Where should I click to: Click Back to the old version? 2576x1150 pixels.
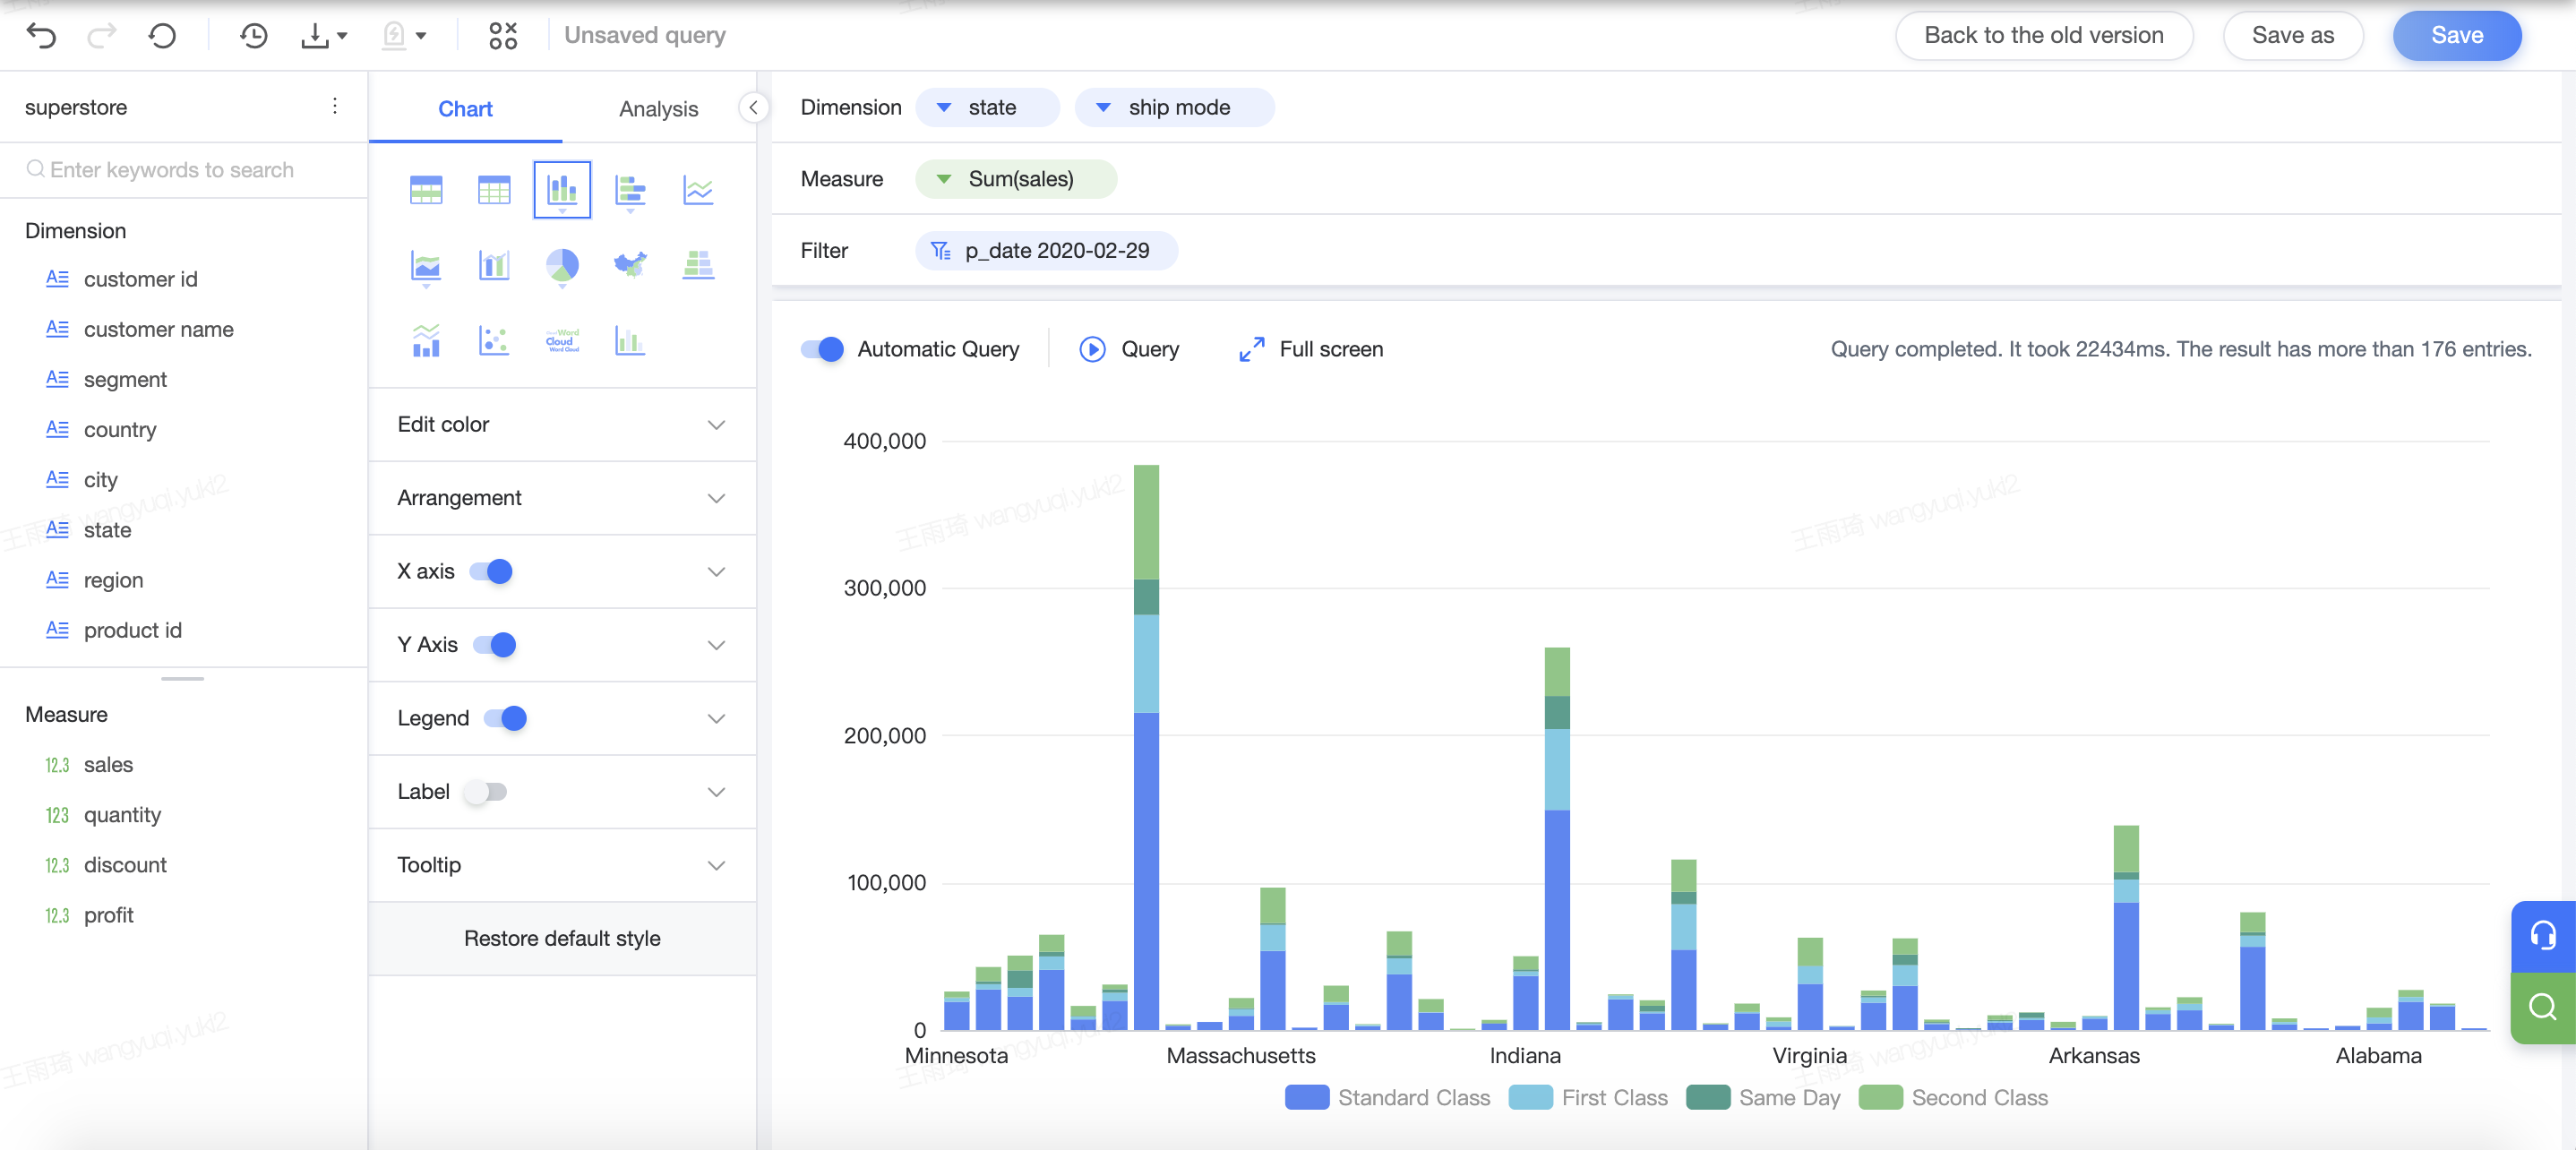pyautogui.click(x=2044, y=36)
